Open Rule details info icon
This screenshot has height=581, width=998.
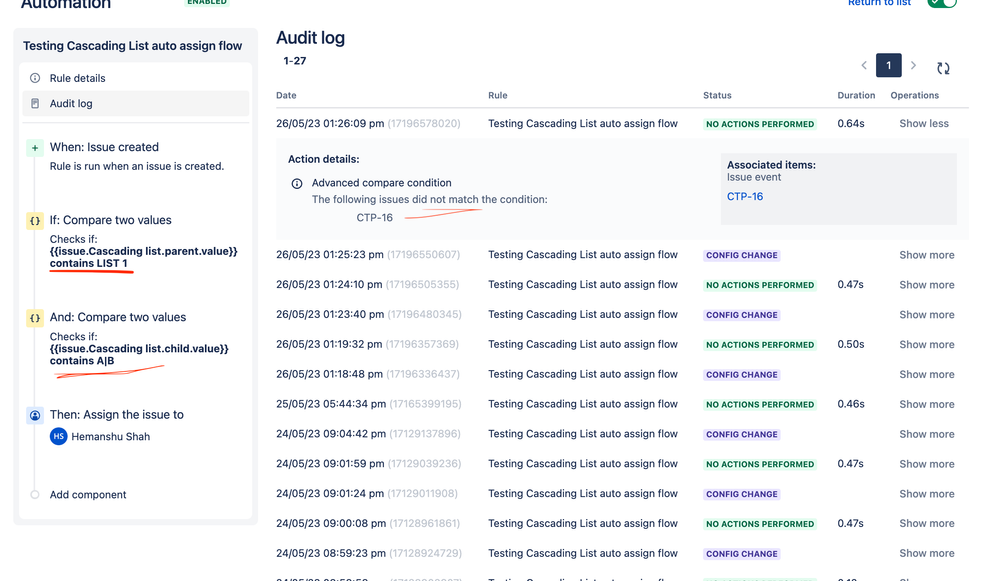click(x=35, y=78)
